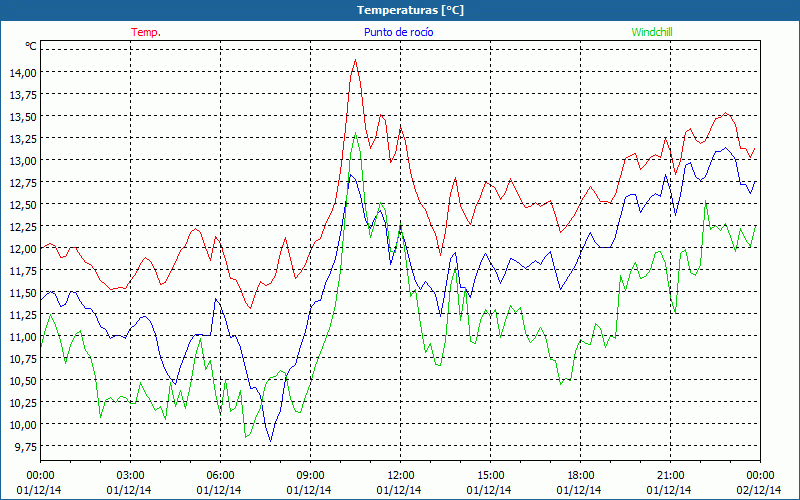
Task: Click the 13,50 y-axis value
Action: (23, 116)
